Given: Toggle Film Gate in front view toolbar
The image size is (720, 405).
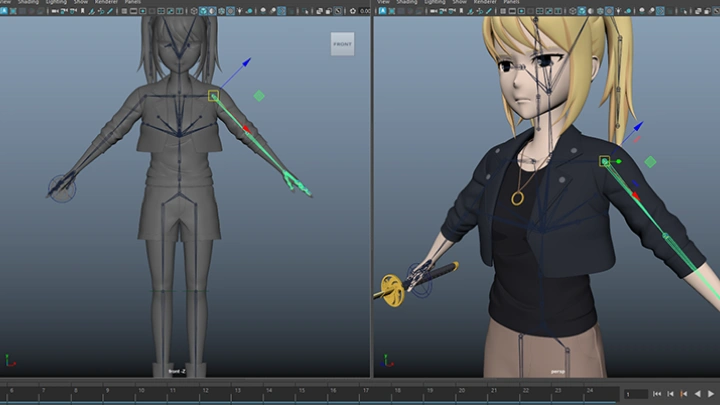Looking at the screenshot, I should (x=133, y=11).
